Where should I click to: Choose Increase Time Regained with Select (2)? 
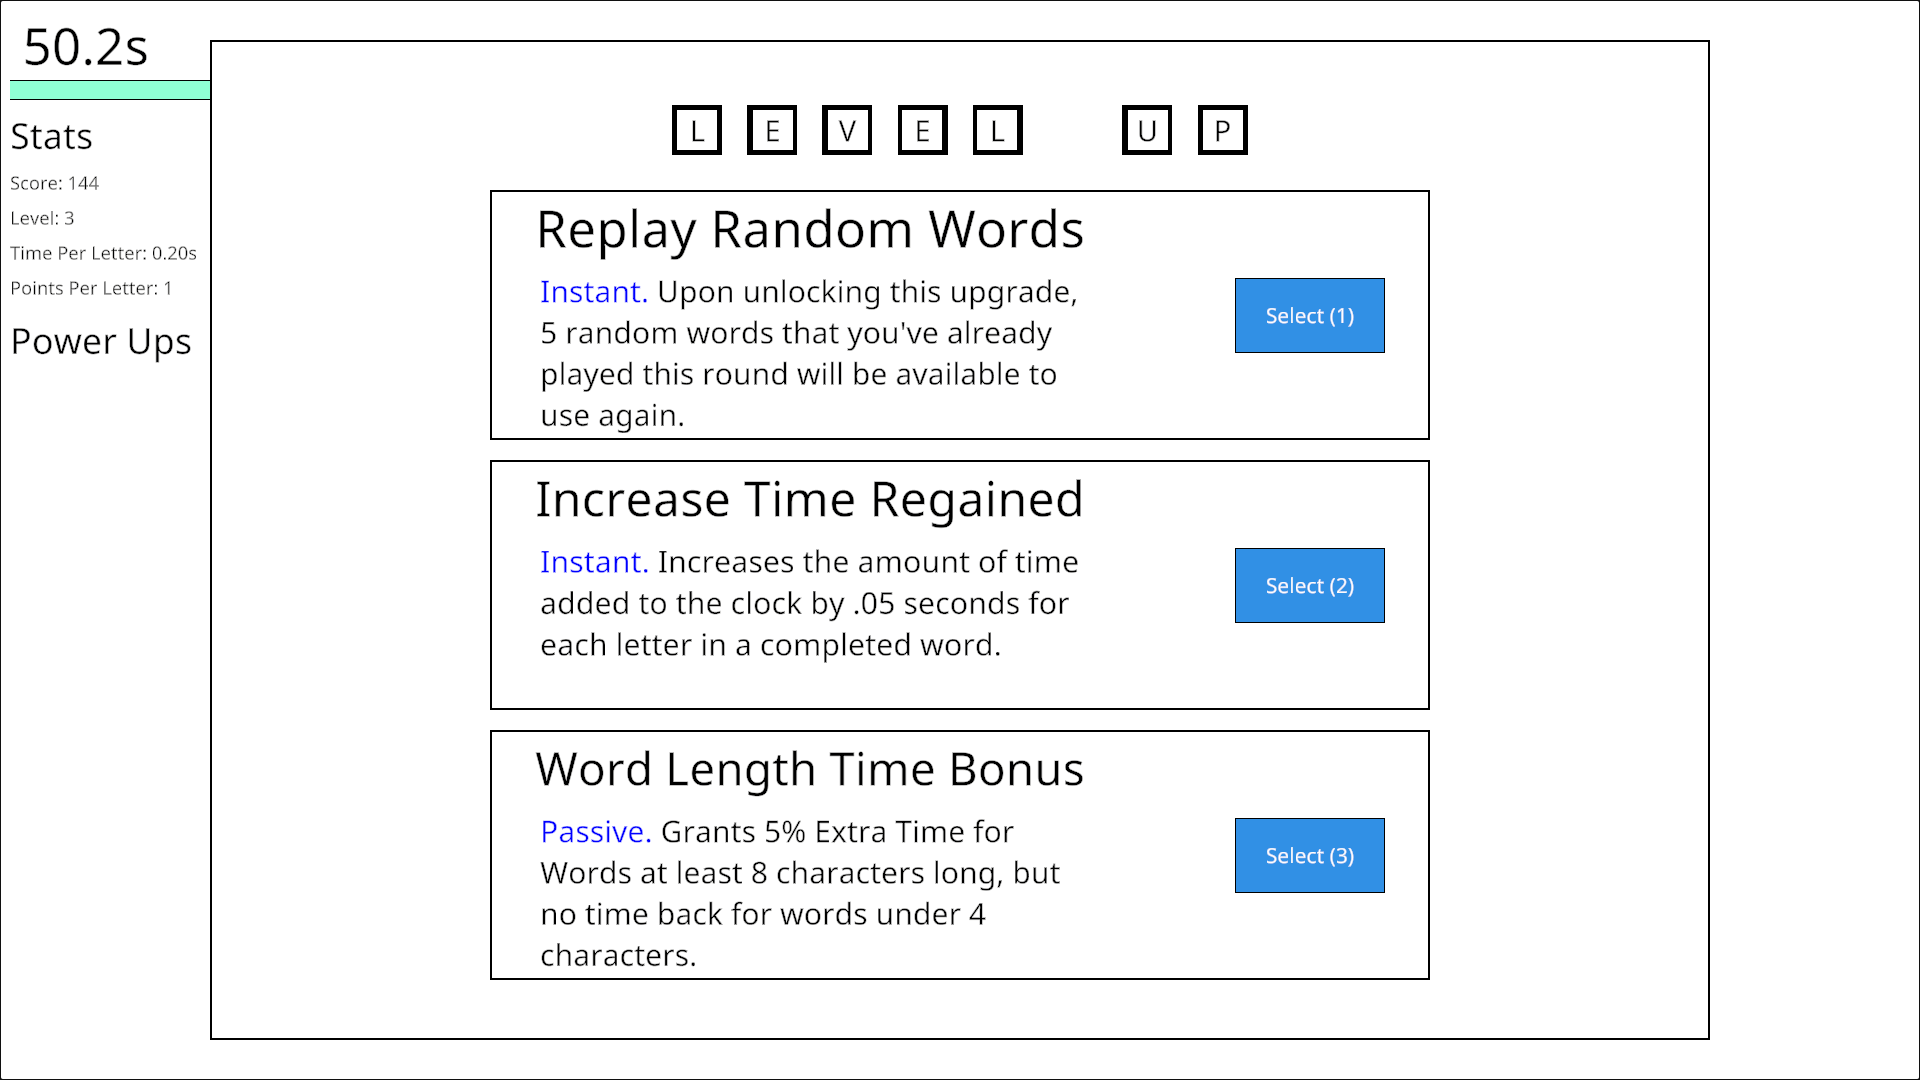[x=1309, y=586]
